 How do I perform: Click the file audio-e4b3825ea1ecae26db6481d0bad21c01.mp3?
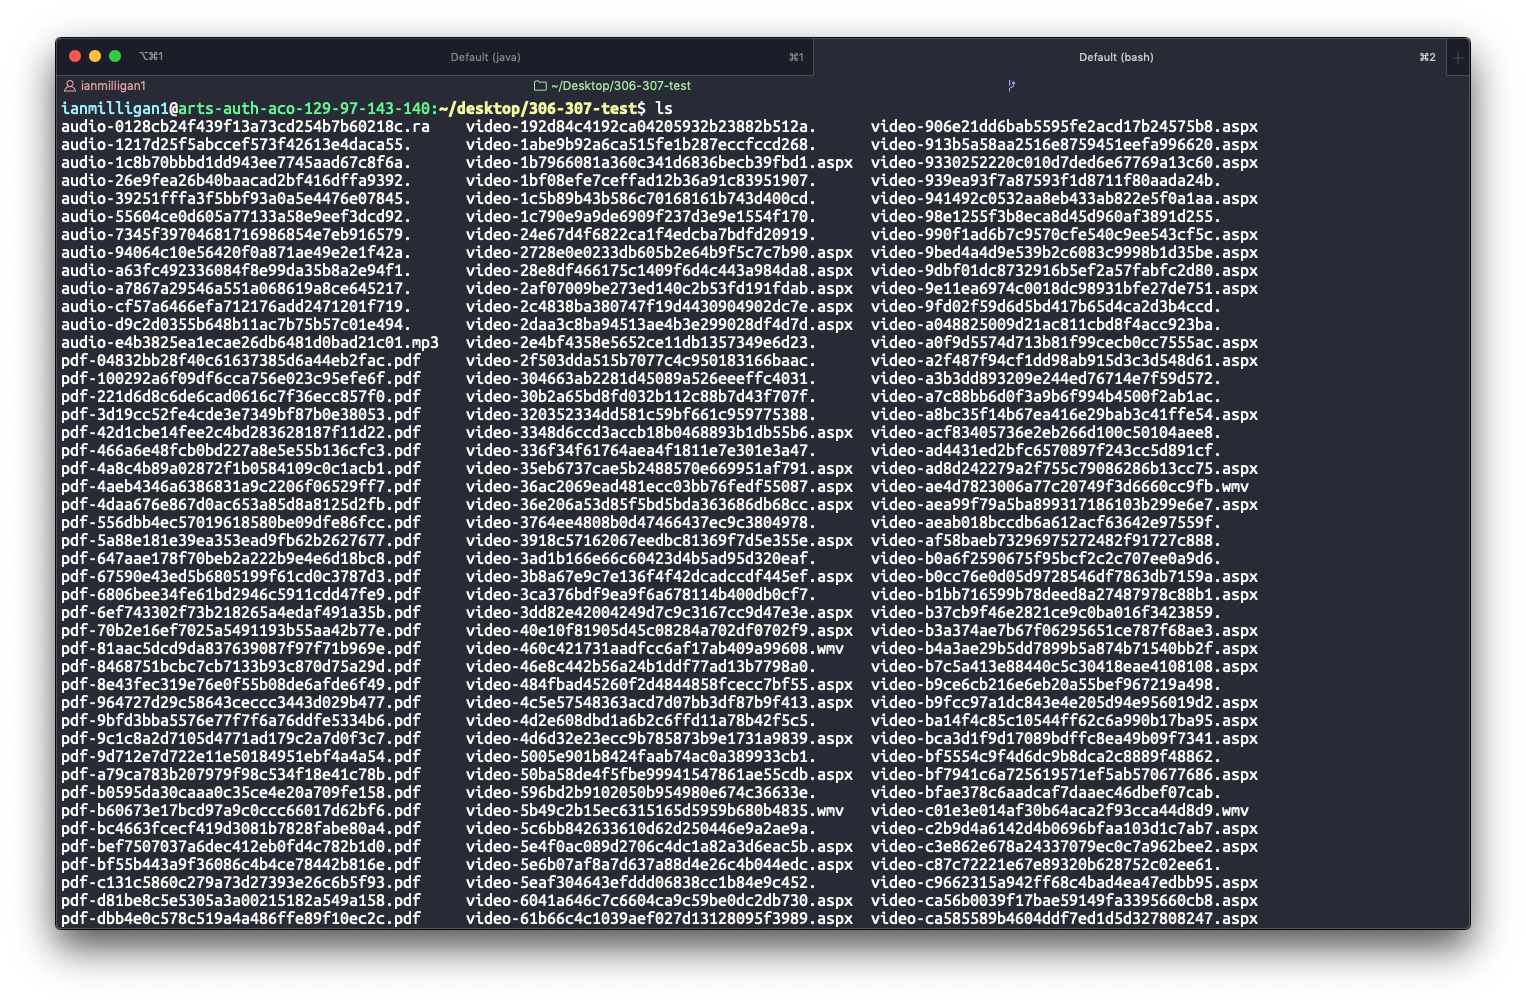point(250,343)
